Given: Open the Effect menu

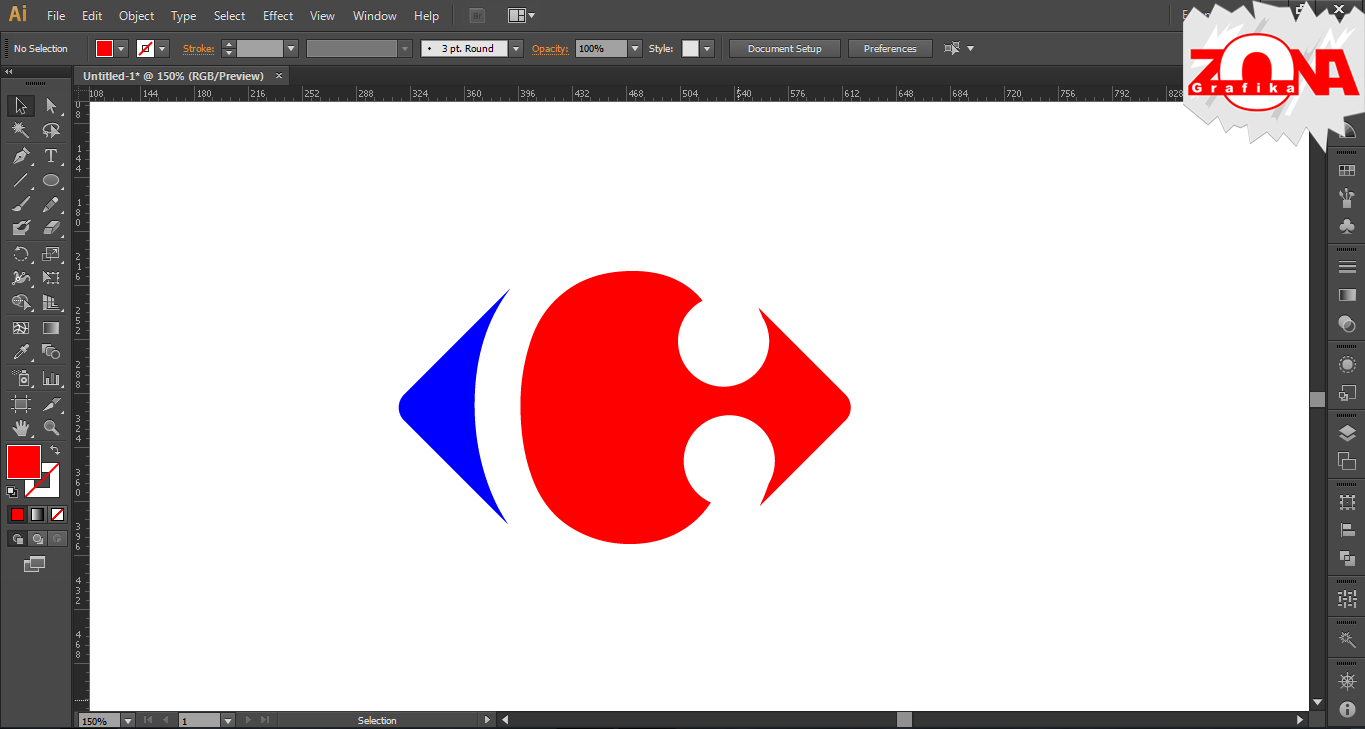Looking at the screenshot, I should (x=278, y=16).
